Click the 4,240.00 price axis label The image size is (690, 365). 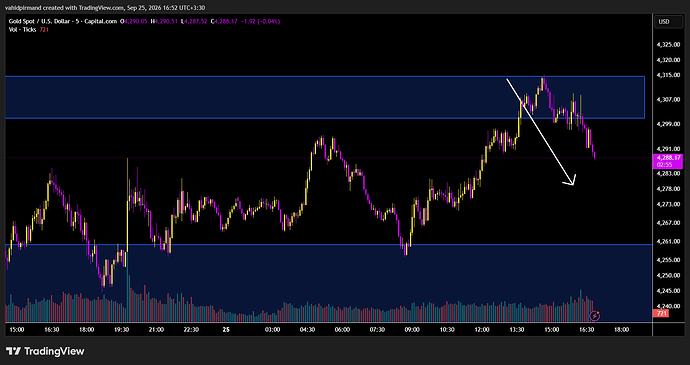point(668,306)
